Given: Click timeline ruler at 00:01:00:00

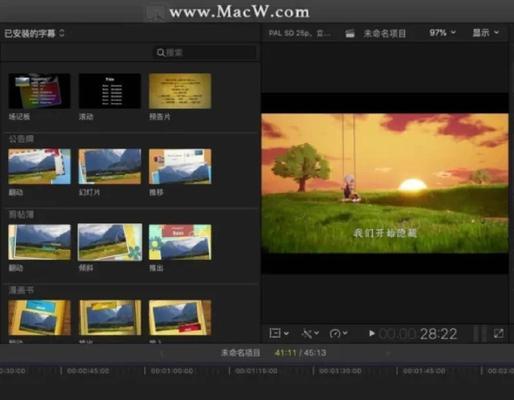Looking at the screenshot, I should (172, 371).
